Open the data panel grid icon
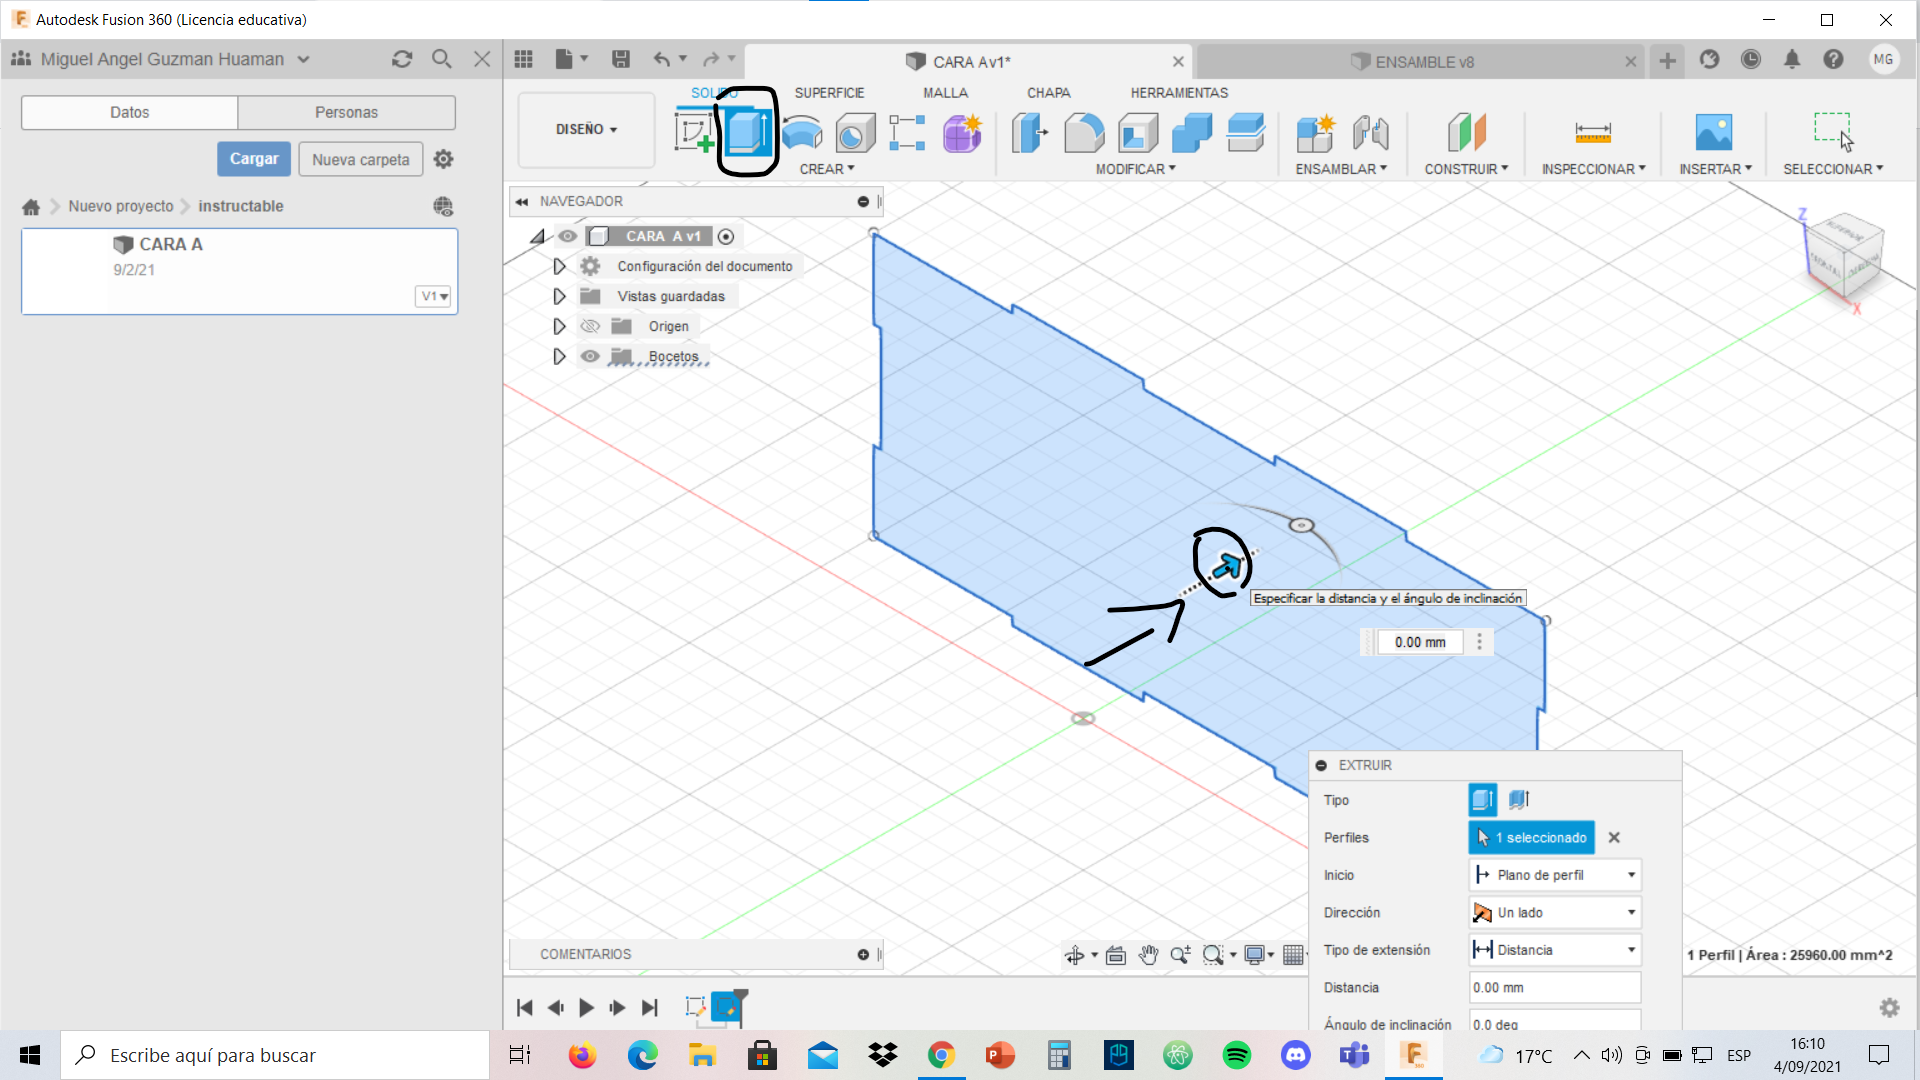Image resolution: width=1920 pixels, height=1080 pixels. 524,59
